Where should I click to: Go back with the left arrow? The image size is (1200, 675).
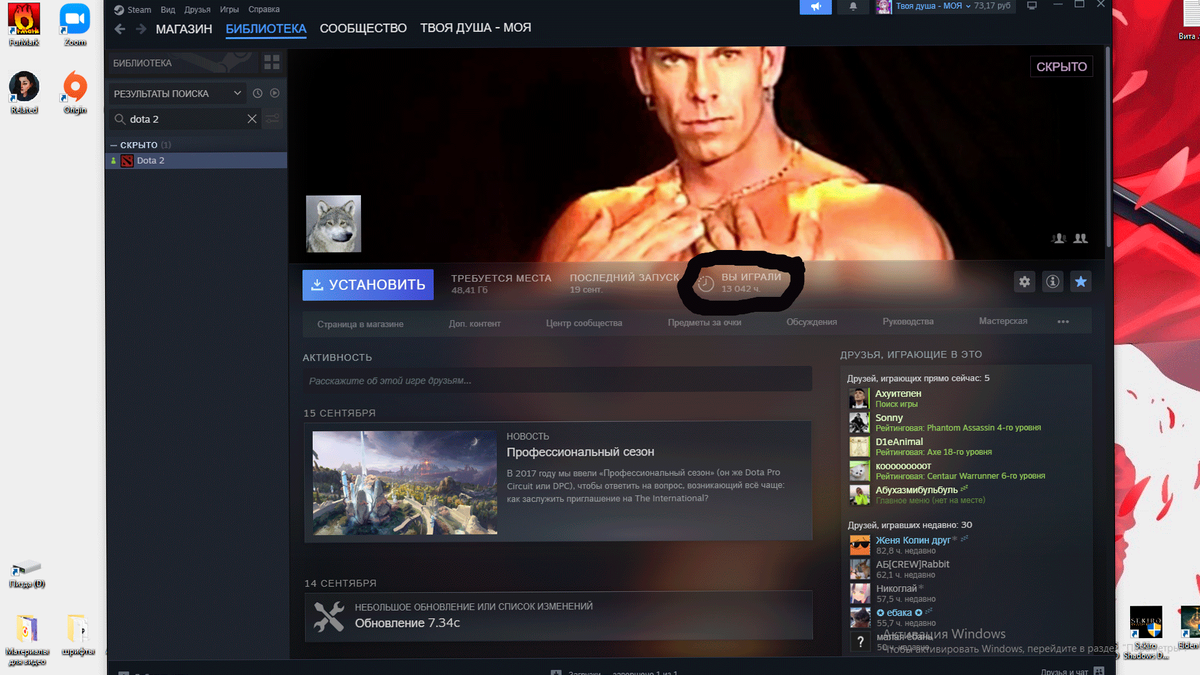click(x=120, y=29)
